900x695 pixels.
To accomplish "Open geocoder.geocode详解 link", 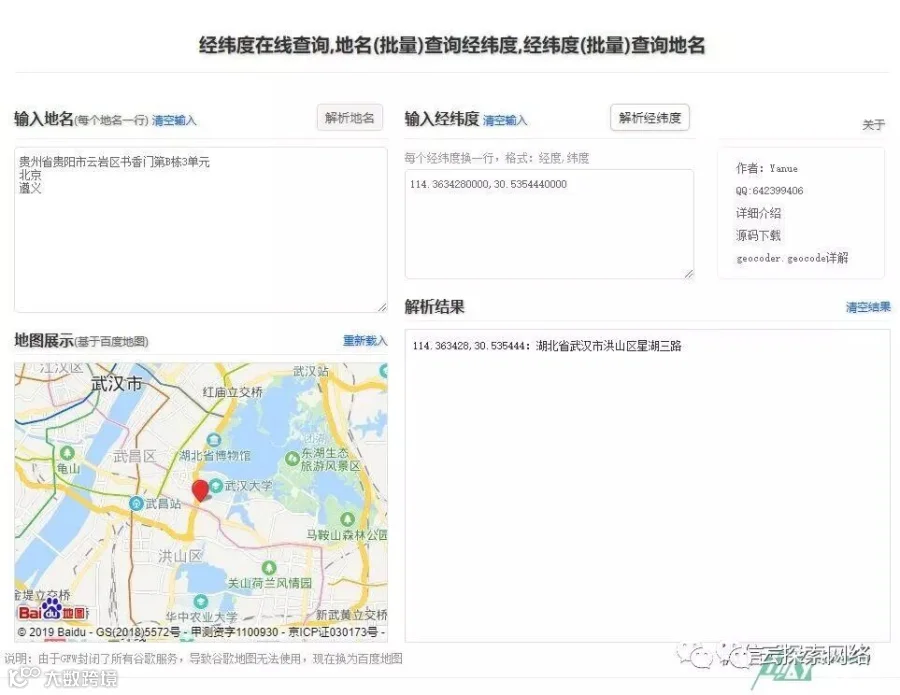I will (x=792, y=258).
